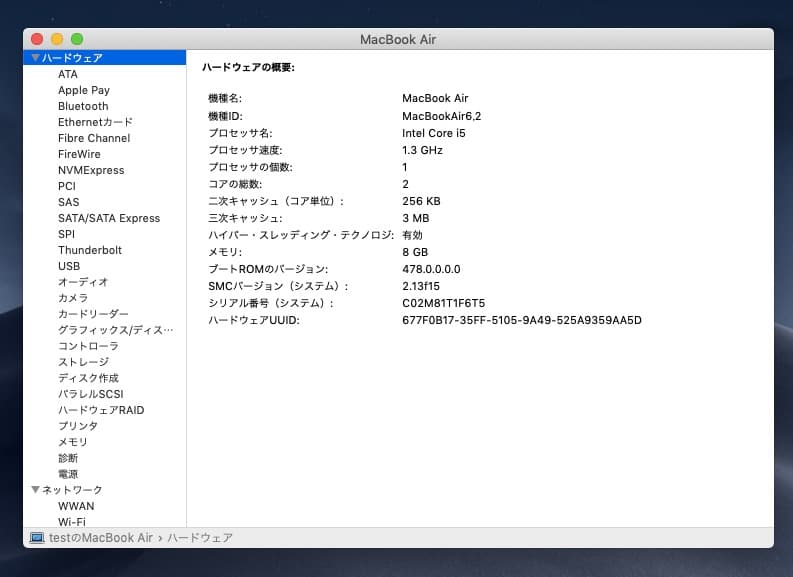Image resolution: width=793 pixels, height=577 pixels.
Task: Choose Fibre Channel entry
Action: point(94,138)
